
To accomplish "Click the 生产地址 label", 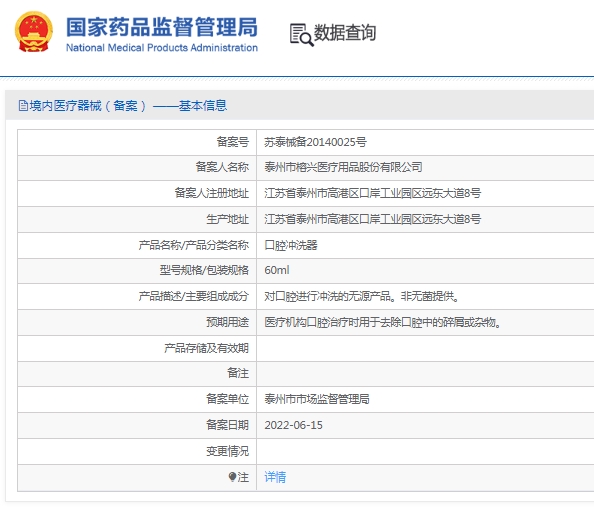I will [227, 219].
